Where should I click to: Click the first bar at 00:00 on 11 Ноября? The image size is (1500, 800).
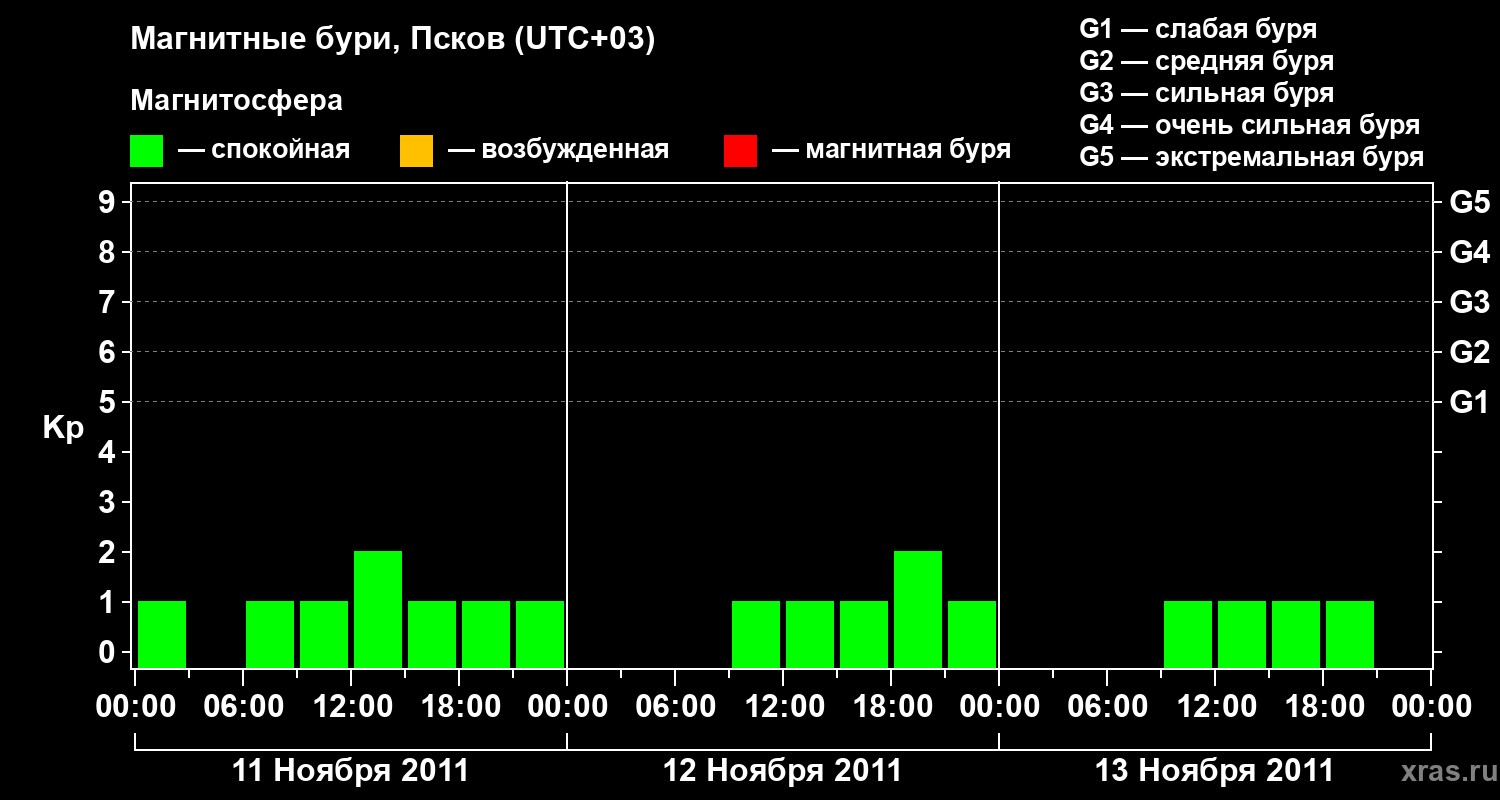click(162, 634)
